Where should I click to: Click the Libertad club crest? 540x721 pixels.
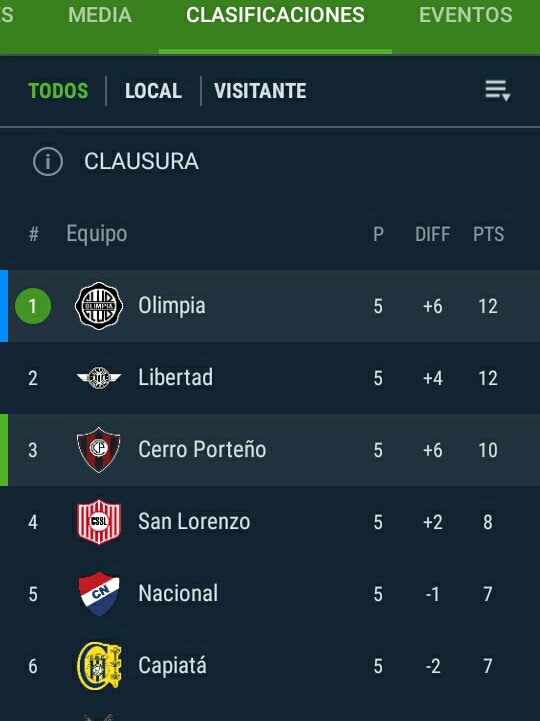(99, 378)
